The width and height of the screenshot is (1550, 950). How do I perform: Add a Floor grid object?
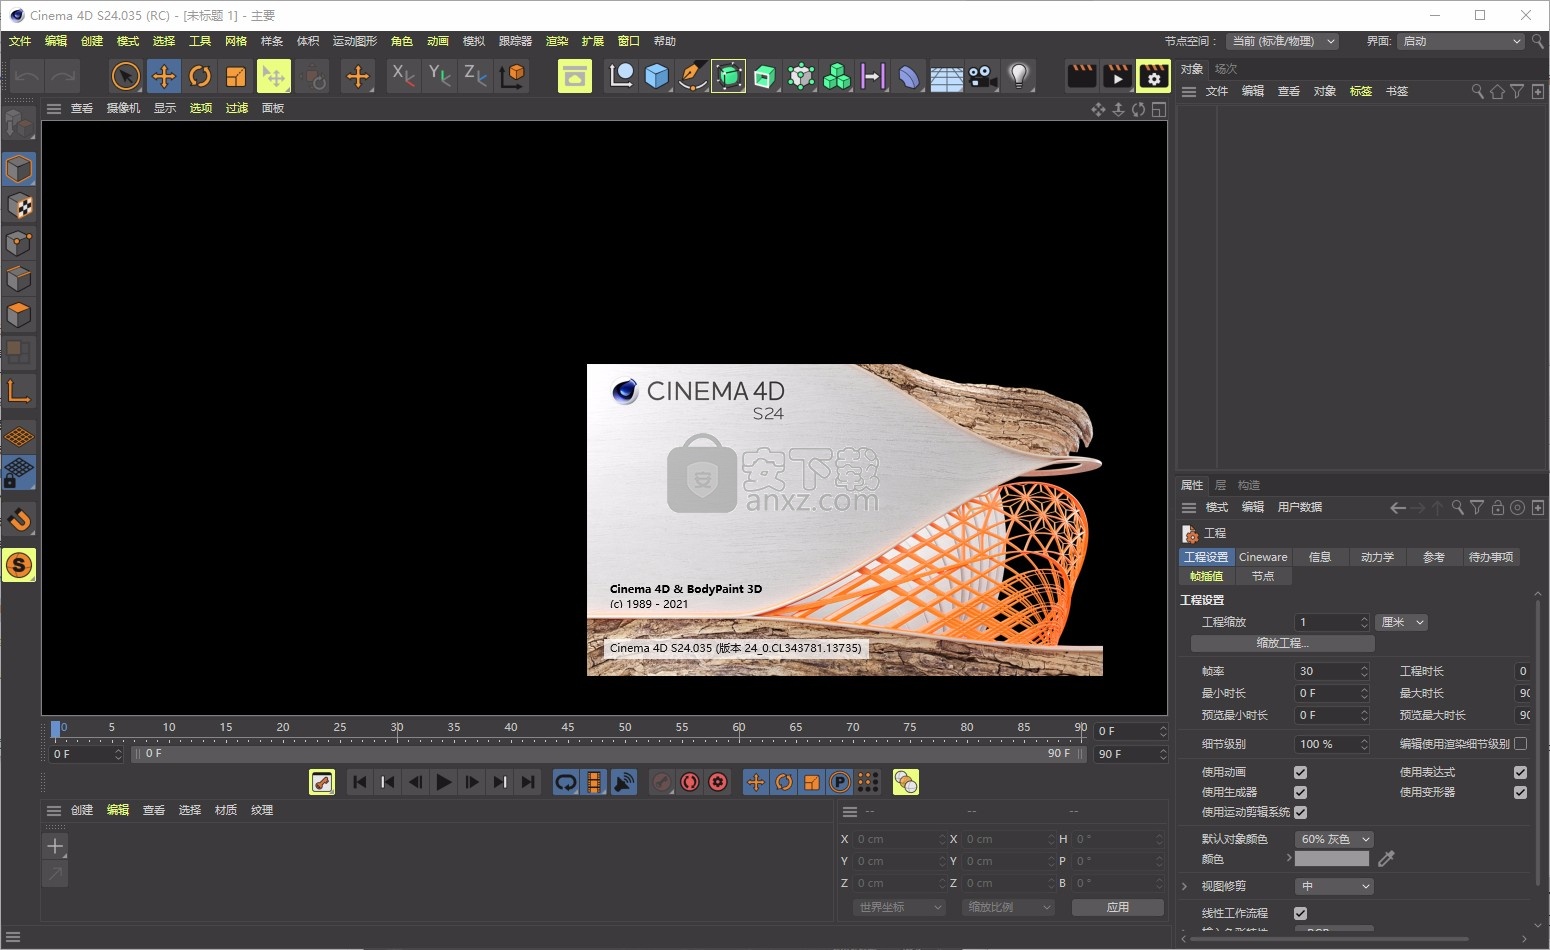(946, 76)
